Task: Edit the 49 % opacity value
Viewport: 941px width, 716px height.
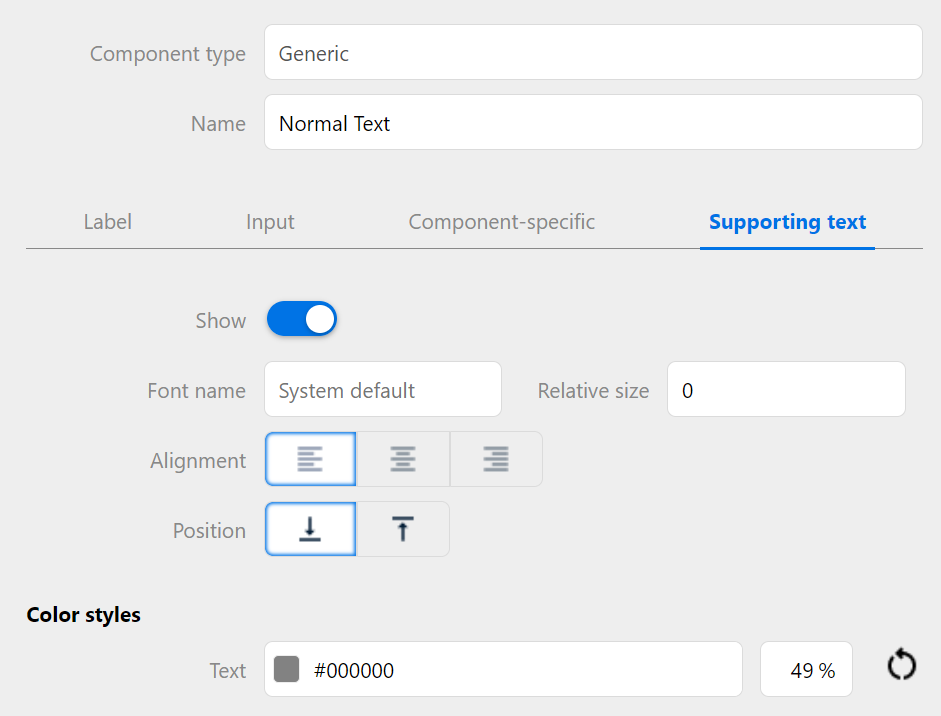Action: tap(806, 670)
